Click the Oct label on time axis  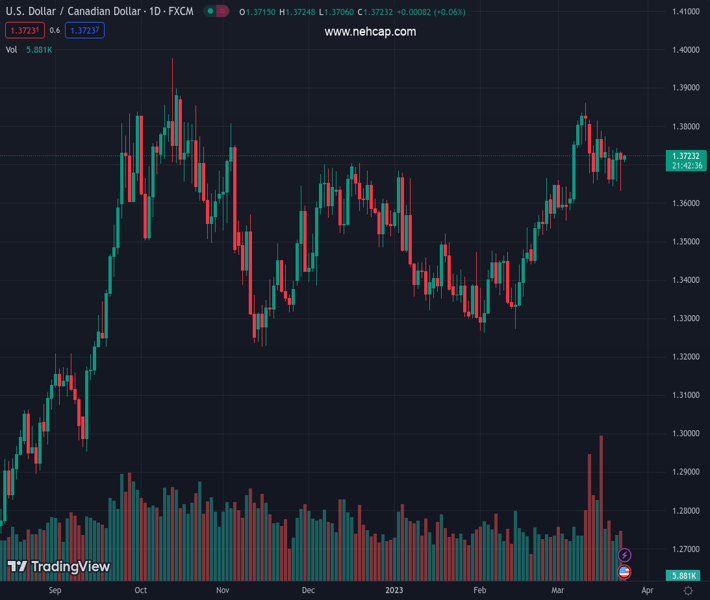141,591
